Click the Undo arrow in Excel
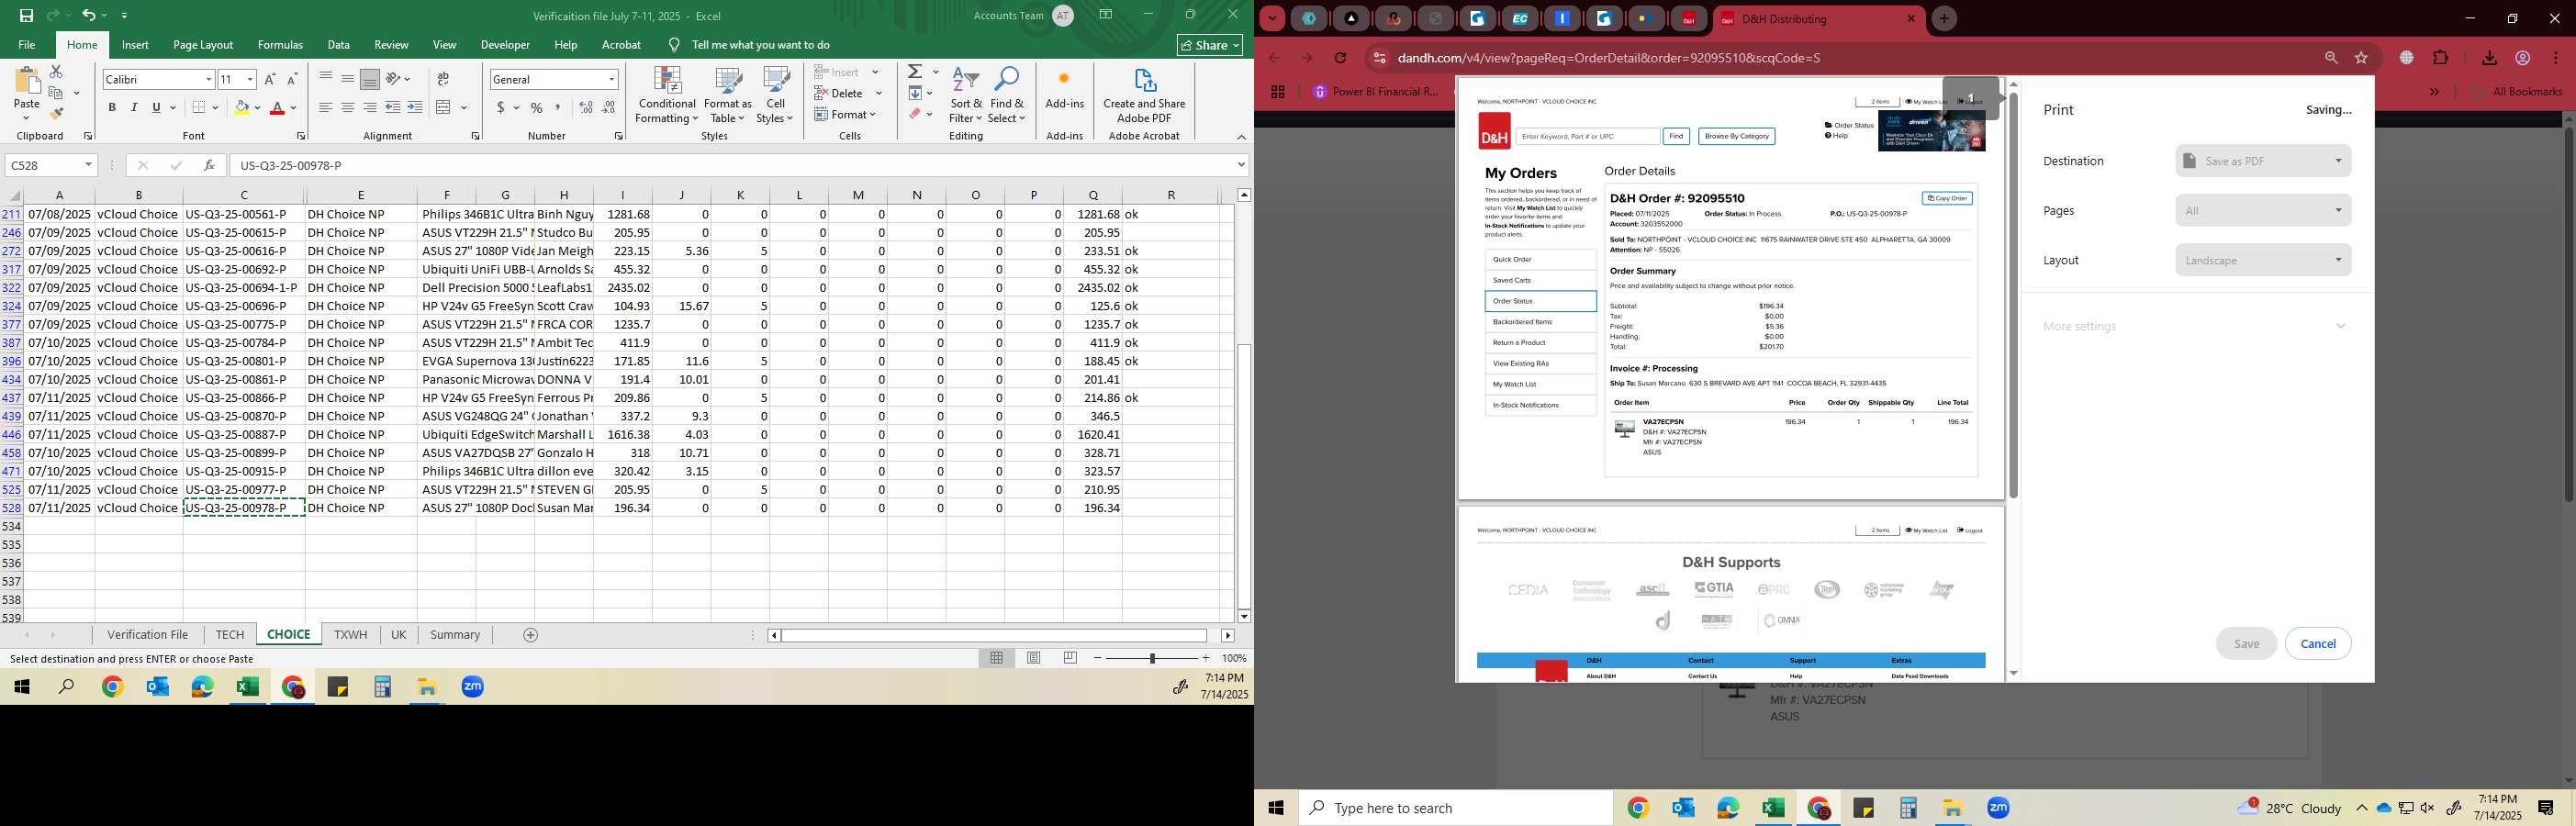The height and width of the screenshot is (826, 2576). [x=88, y=16]
